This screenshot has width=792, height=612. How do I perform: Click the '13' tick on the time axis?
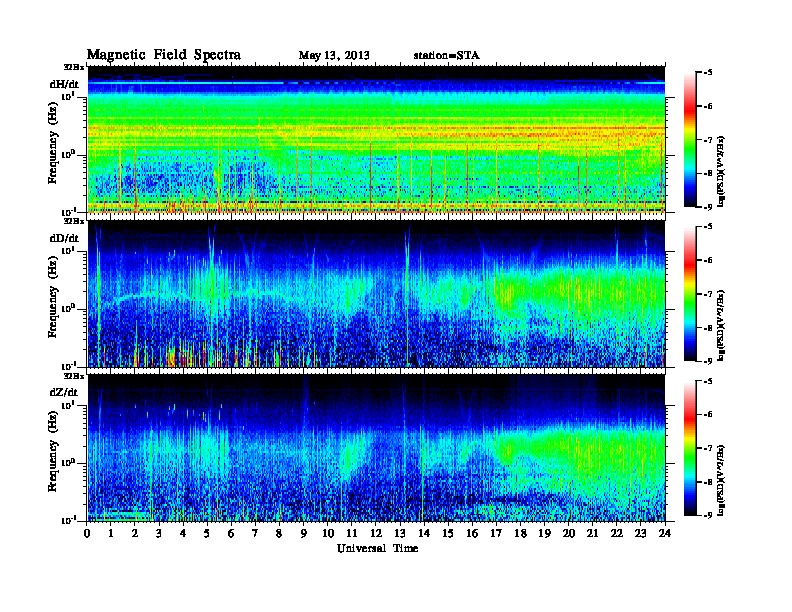pyautogui.click(x=400, y=534)
